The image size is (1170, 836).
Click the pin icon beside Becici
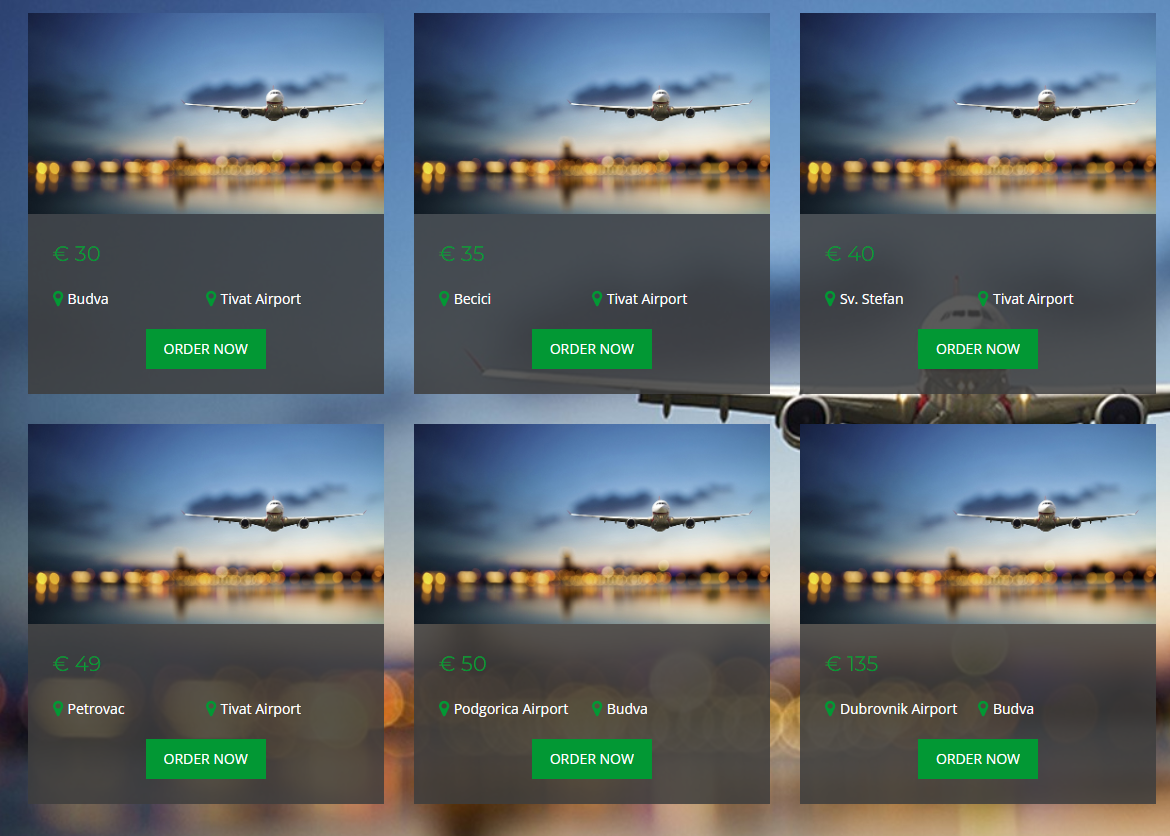click(444, 299)
